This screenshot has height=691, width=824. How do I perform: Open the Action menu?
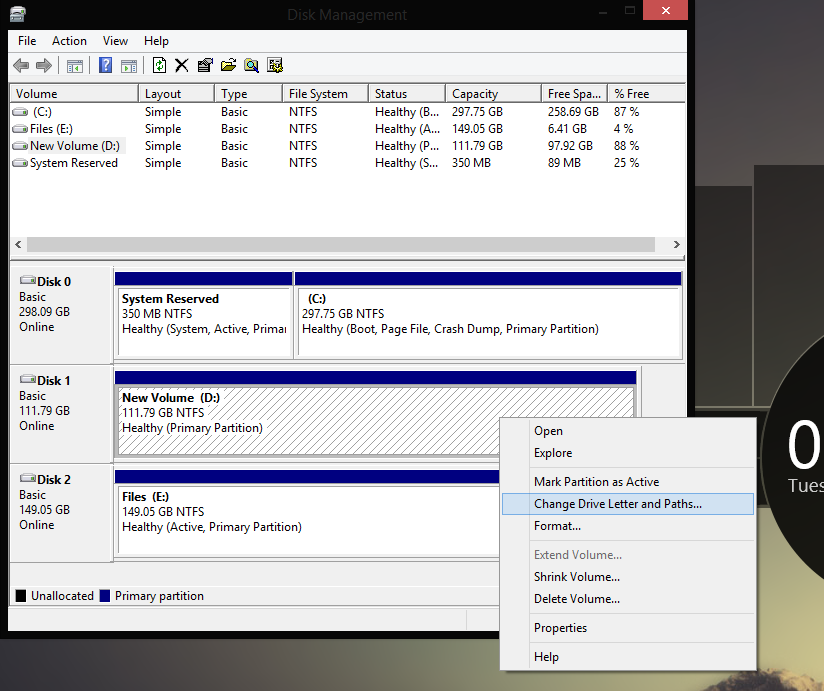click(x=69, y=41)
